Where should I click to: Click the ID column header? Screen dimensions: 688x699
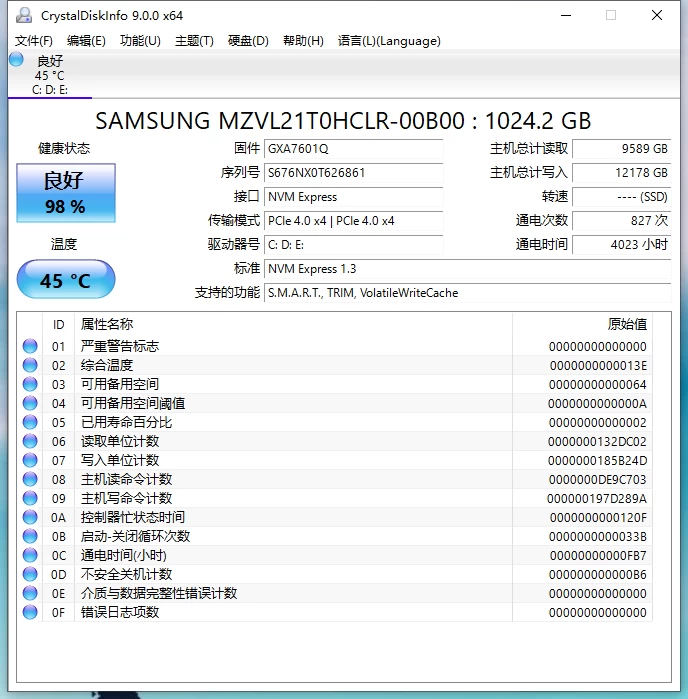point(58,325)
